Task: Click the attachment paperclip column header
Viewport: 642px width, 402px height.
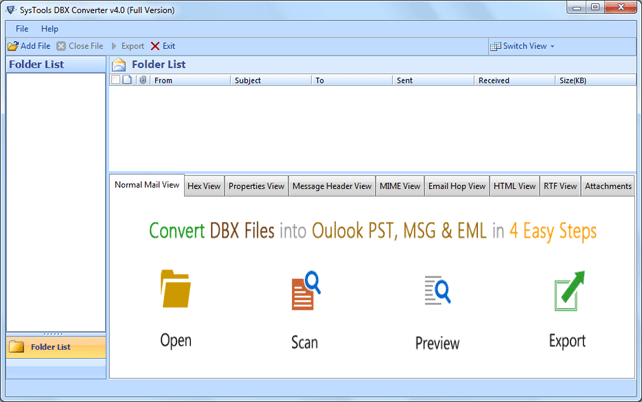Action: [142, 80]
